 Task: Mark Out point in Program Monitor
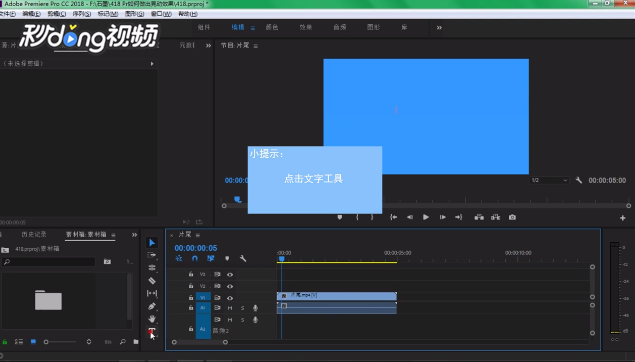(x=372, y=217)
